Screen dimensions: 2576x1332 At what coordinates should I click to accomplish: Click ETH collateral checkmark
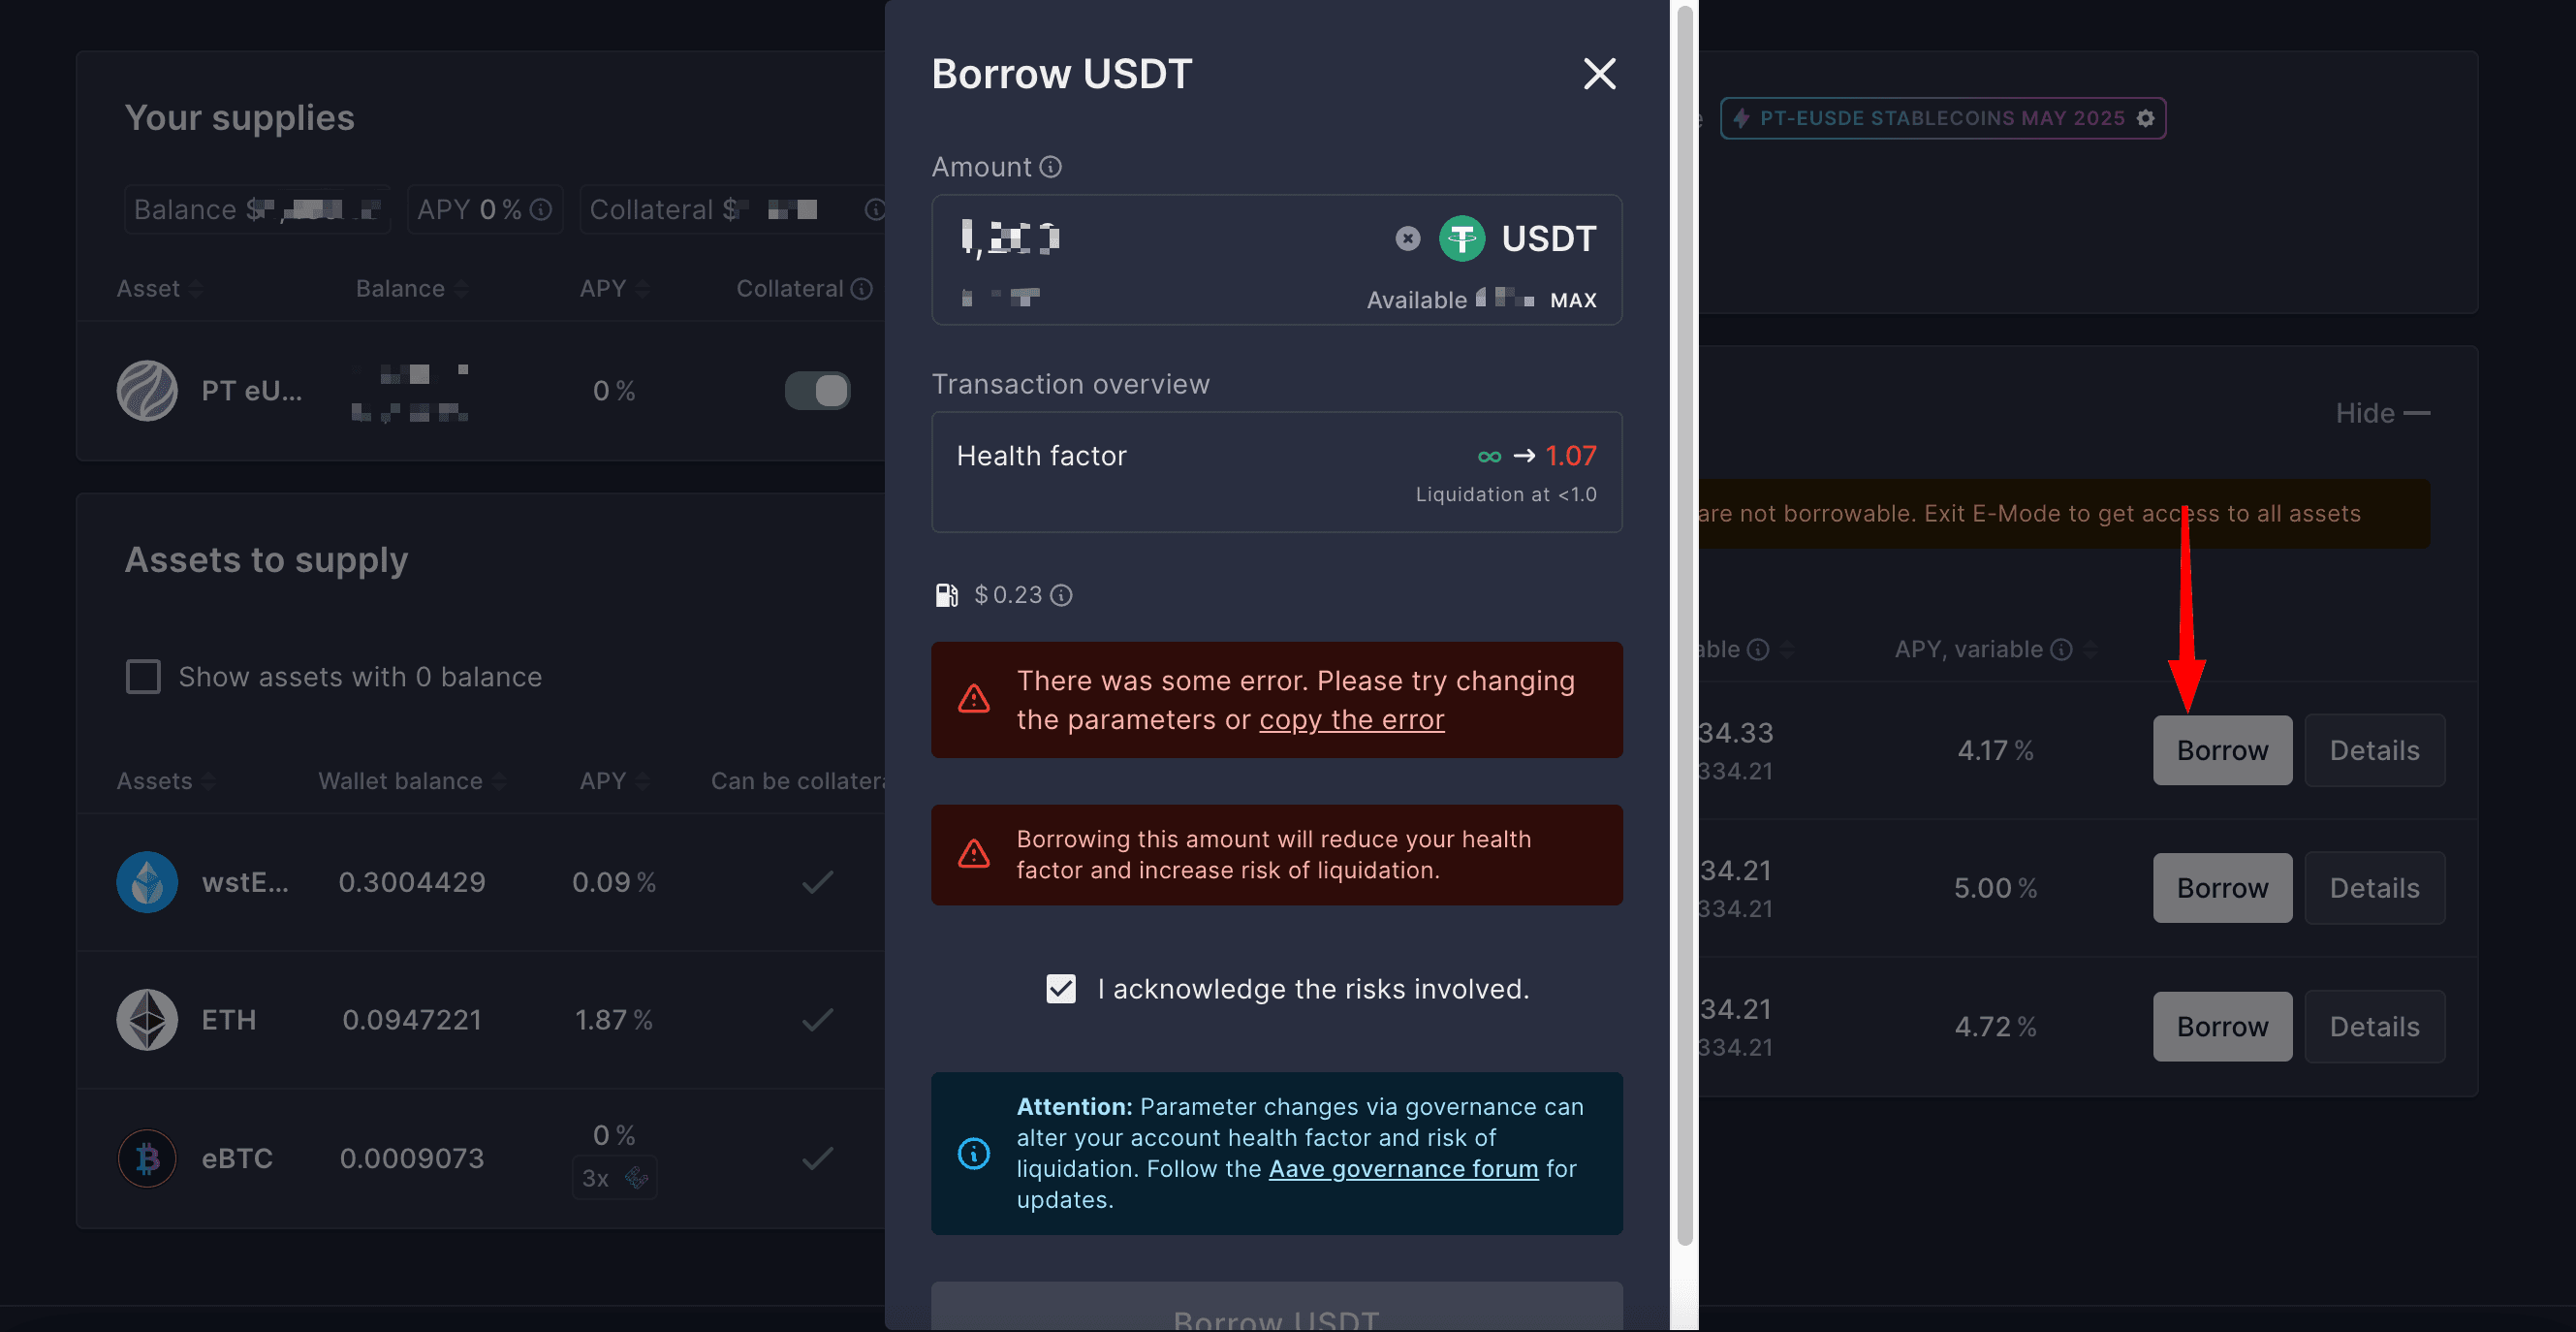[817, 1020]
